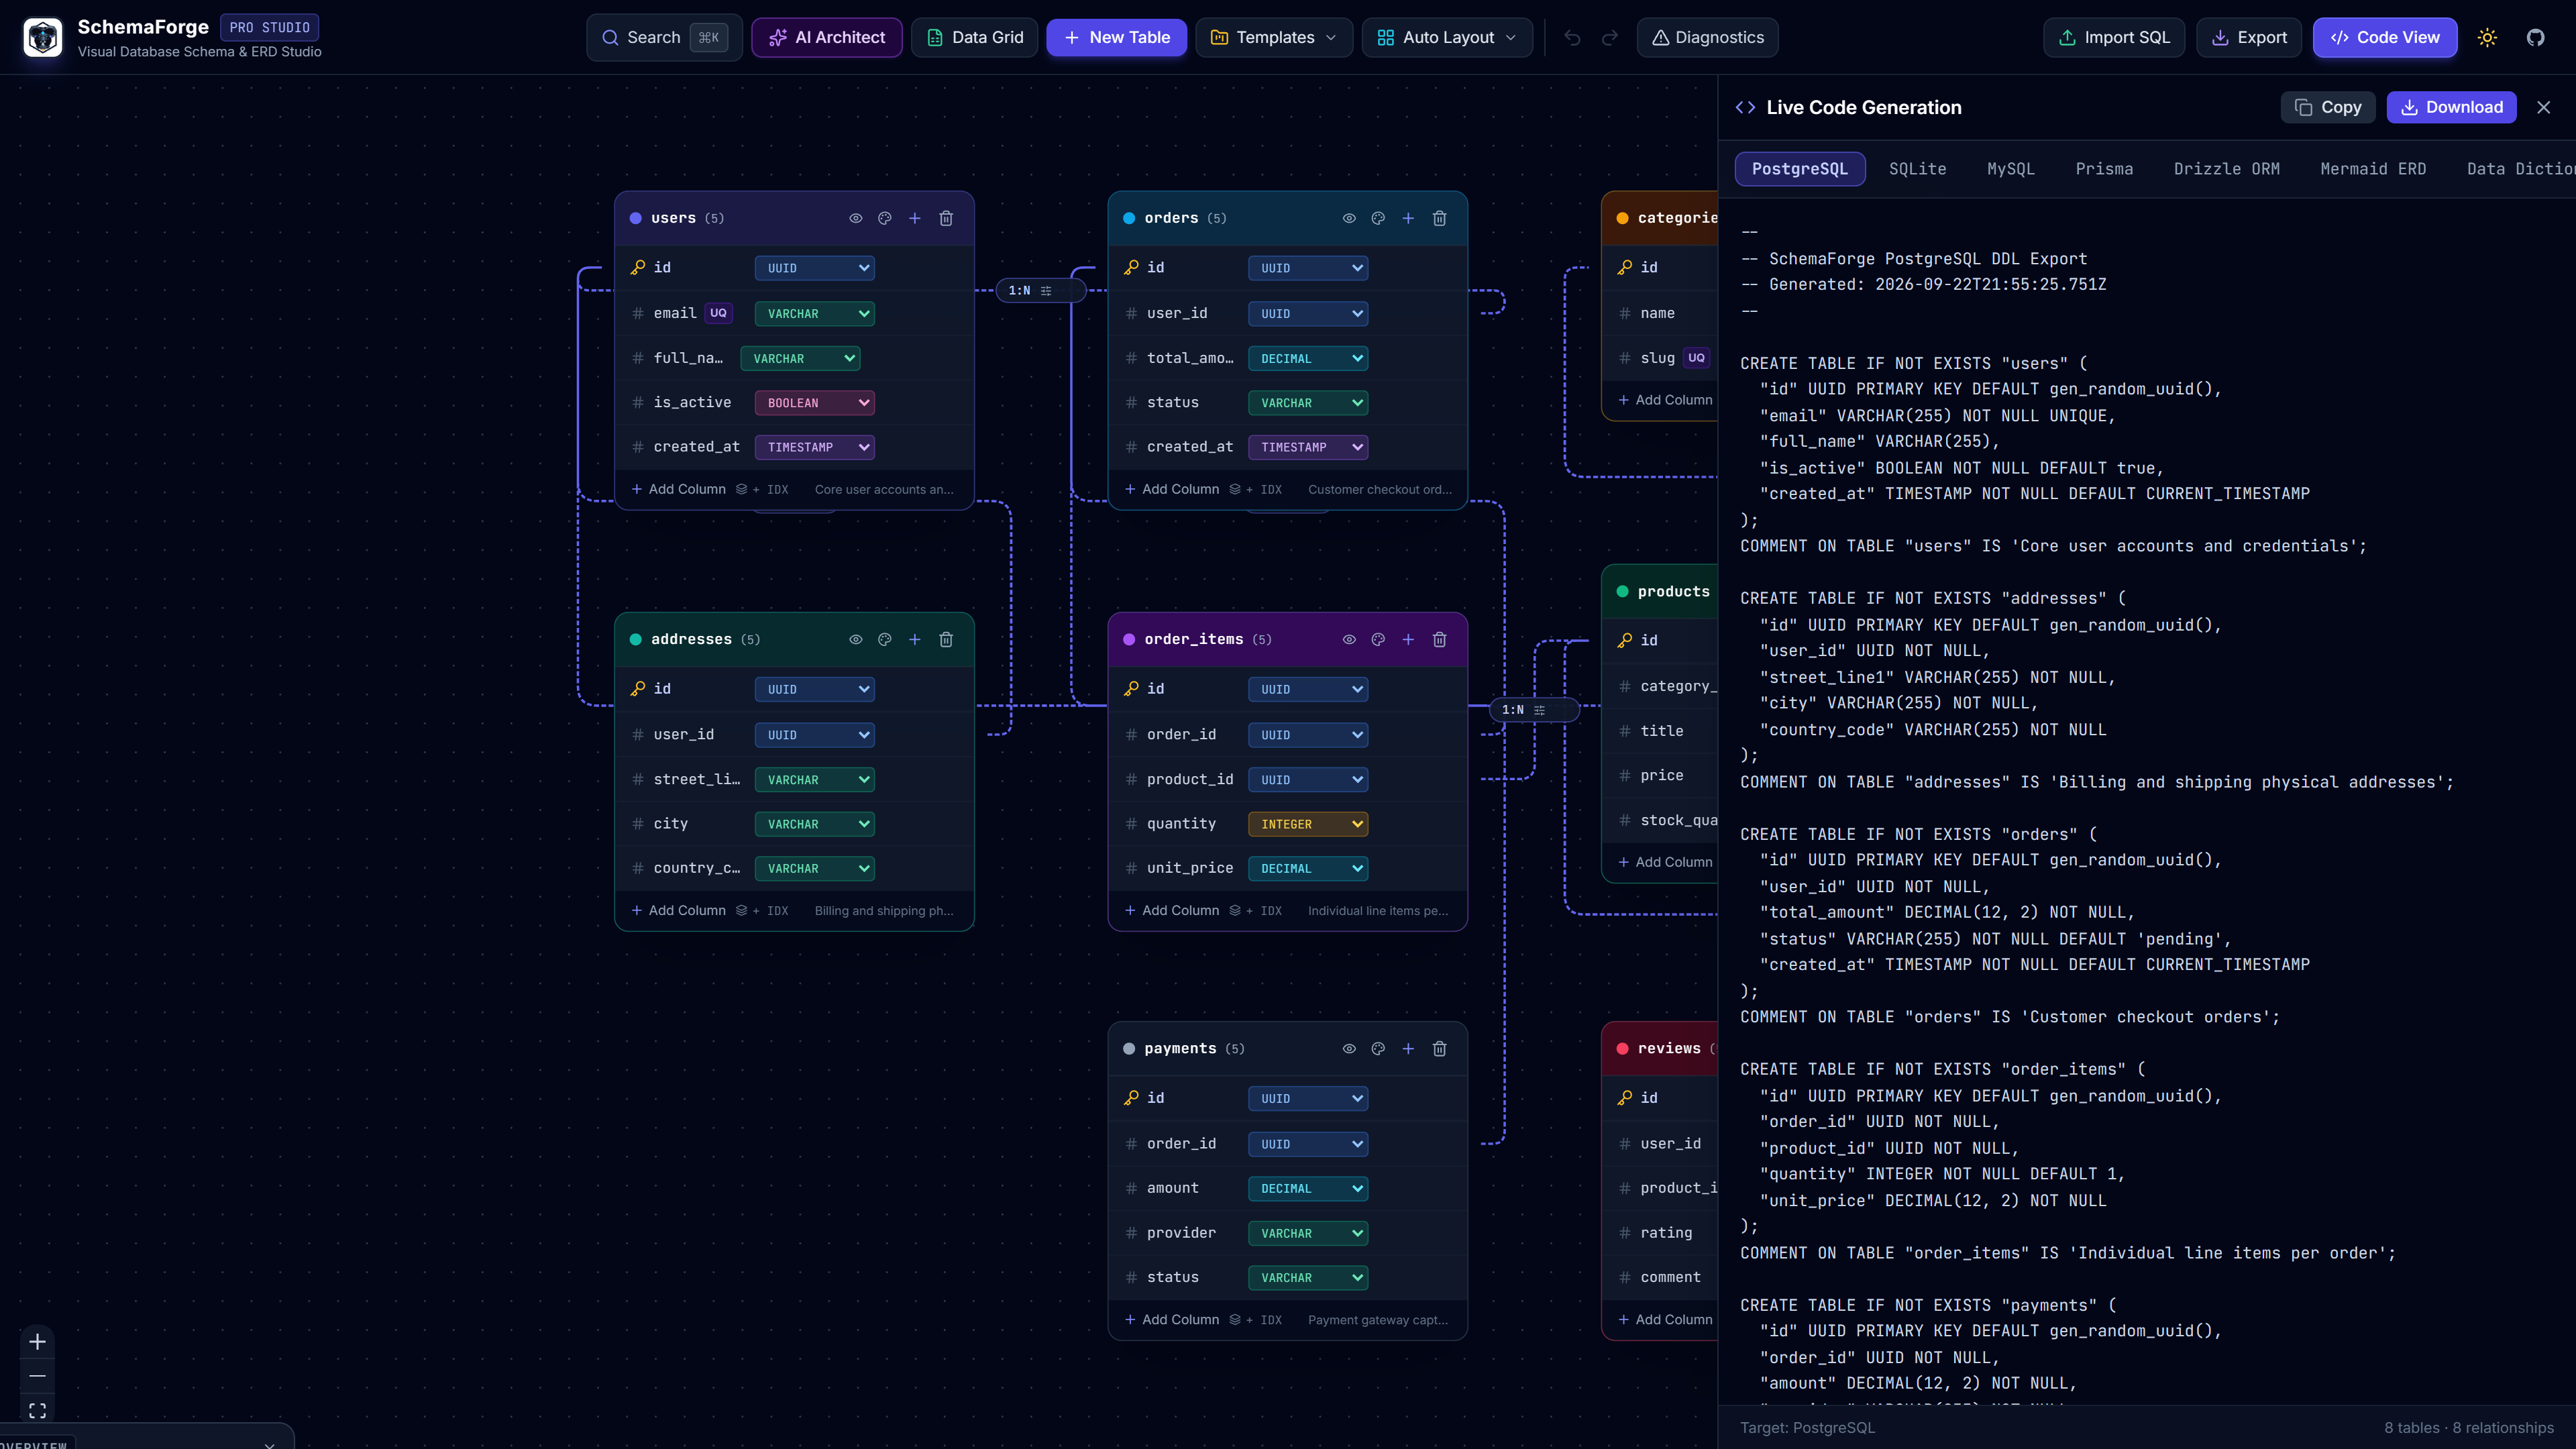The height and width of the screenshot is (1449, 2576).
Task: Open the AI Architect button
Action: coord(826,37)
